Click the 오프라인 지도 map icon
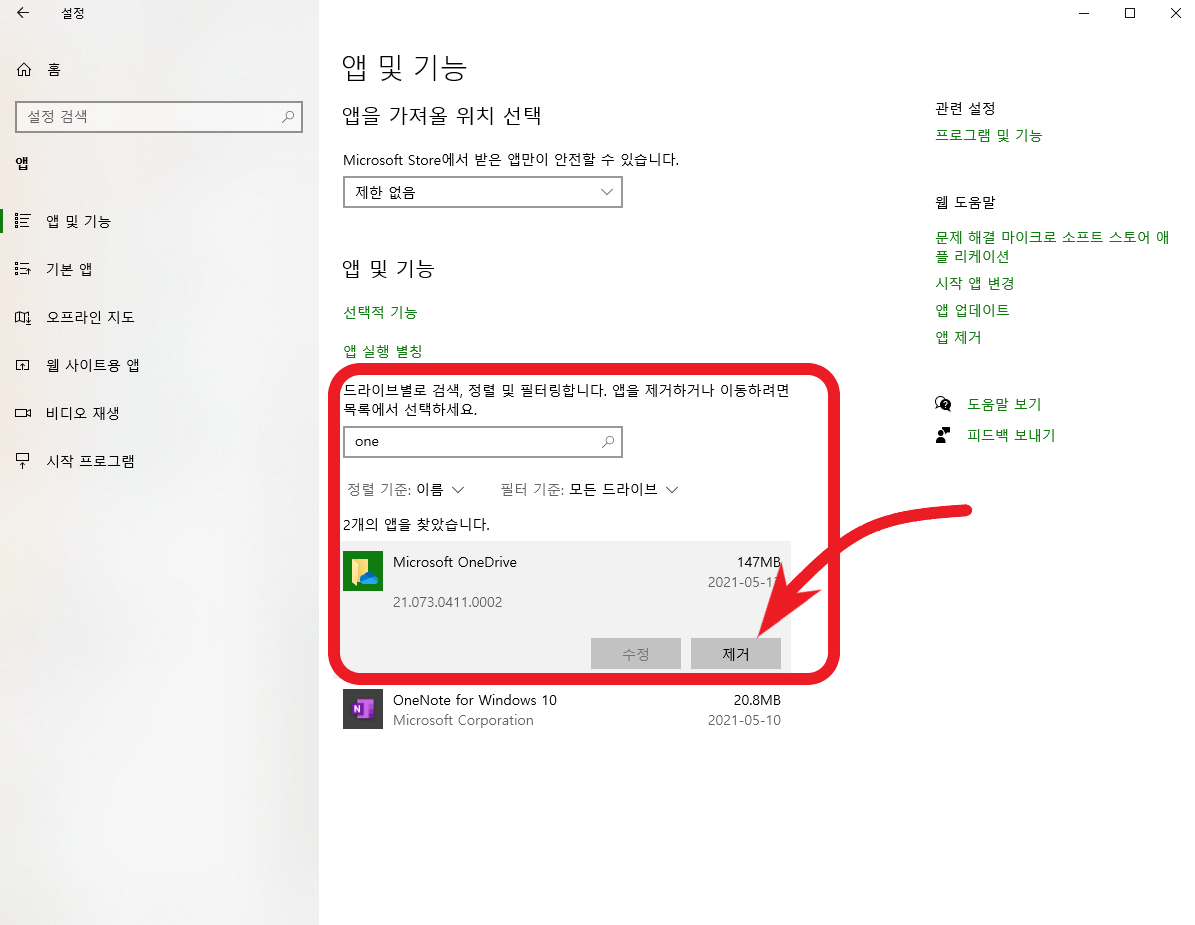 [x=23, y=317]
